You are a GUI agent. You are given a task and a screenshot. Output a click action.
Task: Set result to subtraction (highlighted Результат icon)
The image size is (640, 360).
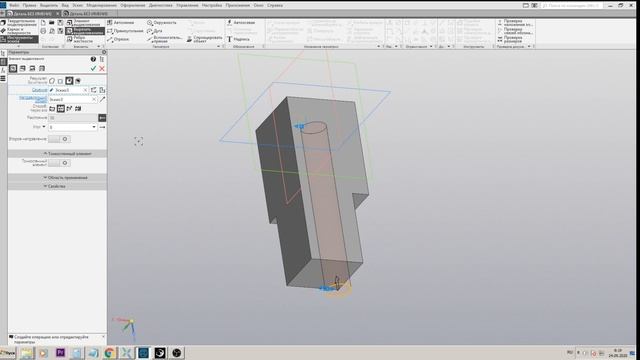point(69,81)
